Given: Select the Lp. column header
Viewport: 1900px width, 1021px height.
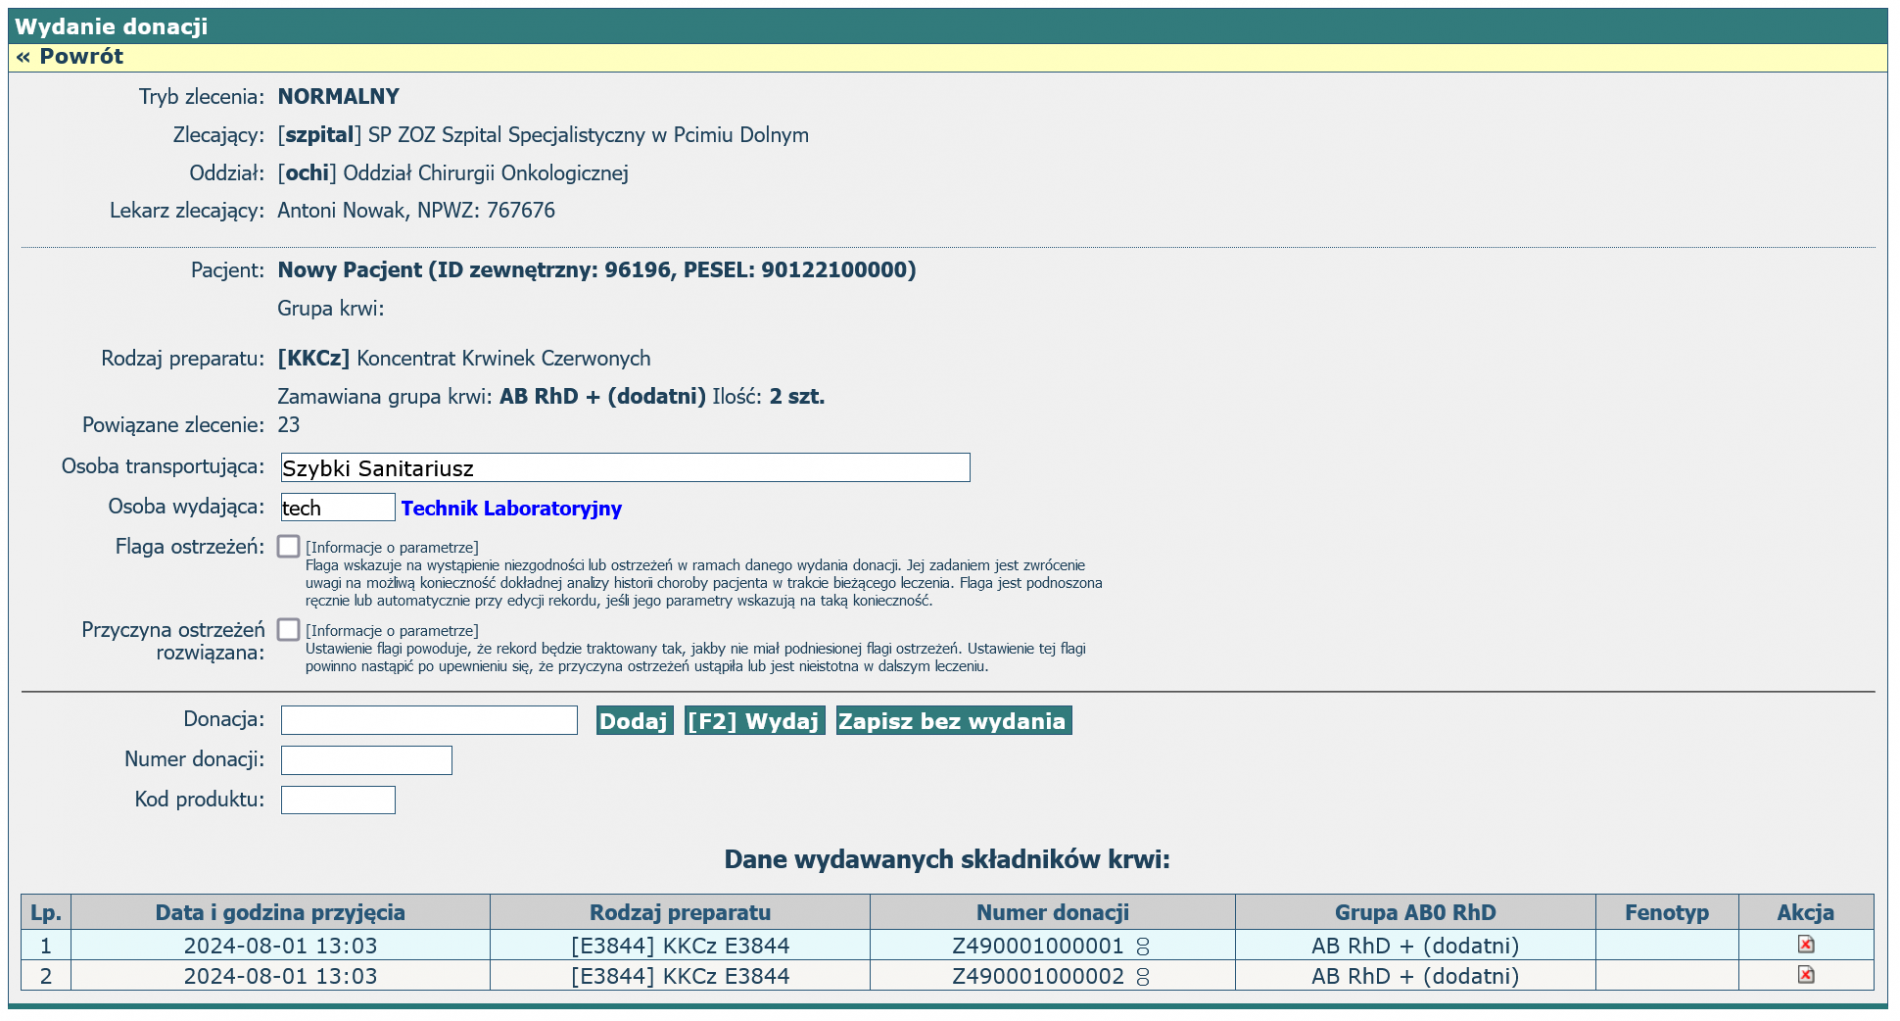Looking at the screenshot, I should [x=46, y=913].
